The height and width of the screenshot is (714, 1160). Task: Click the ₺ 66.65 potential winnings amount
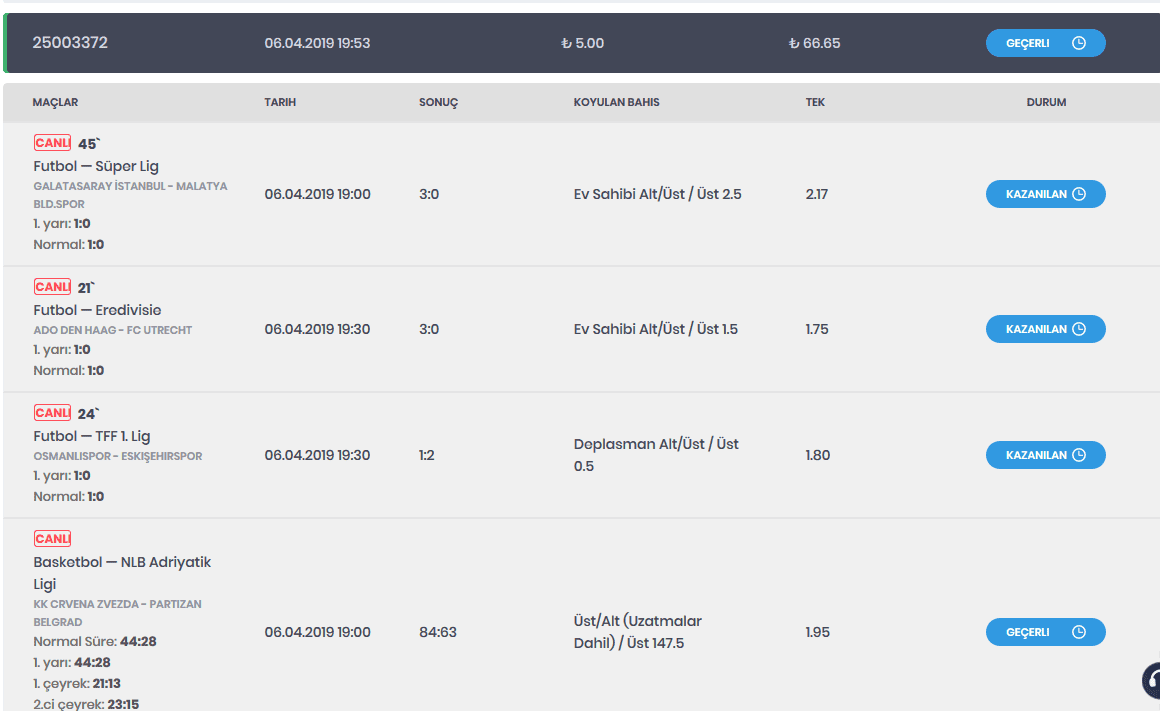(814, 43)
